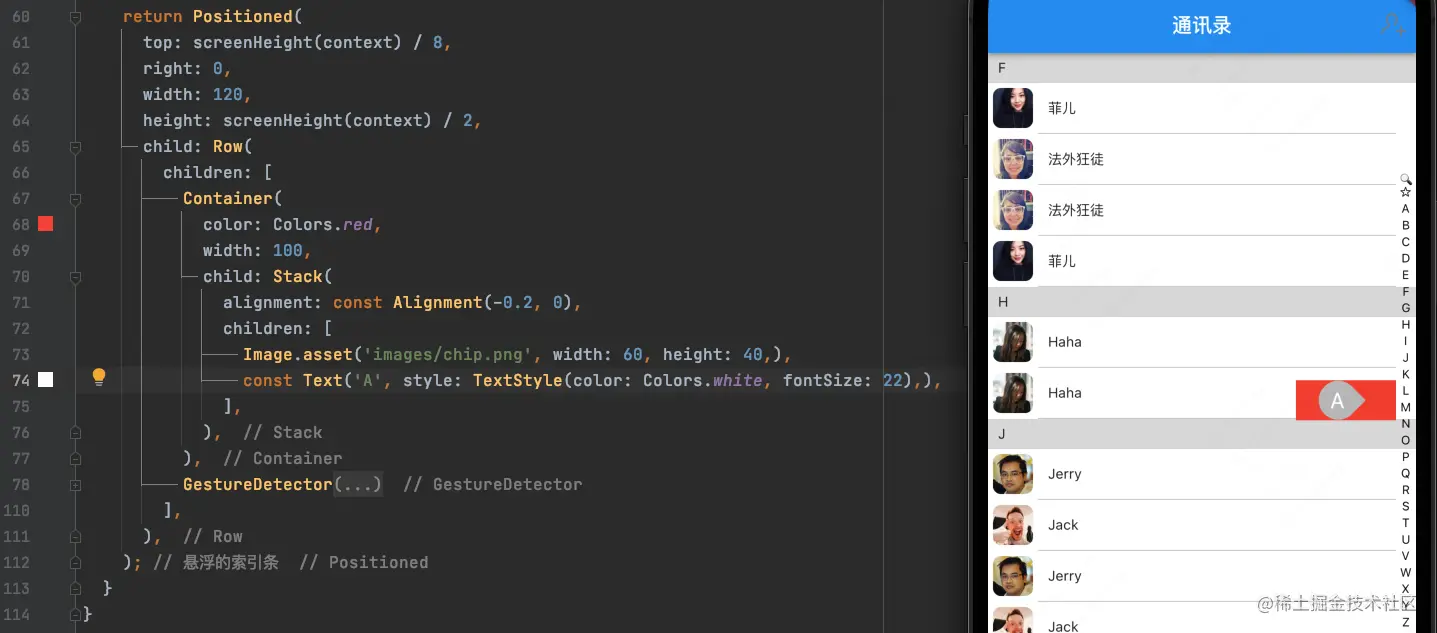
Task: Click the white color swatch on line 74
Action: [45, 380]
